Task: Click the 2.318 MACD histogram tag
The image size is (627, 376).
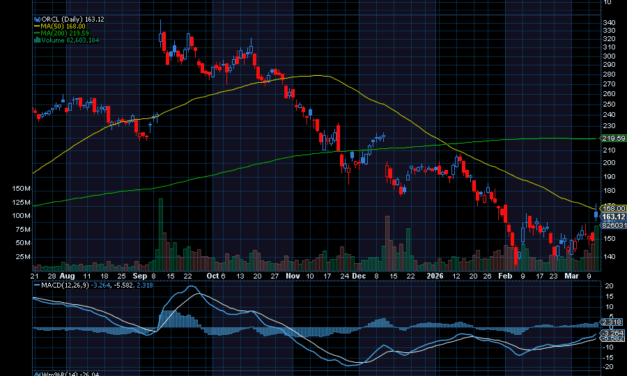Action: tap(612, 322)
